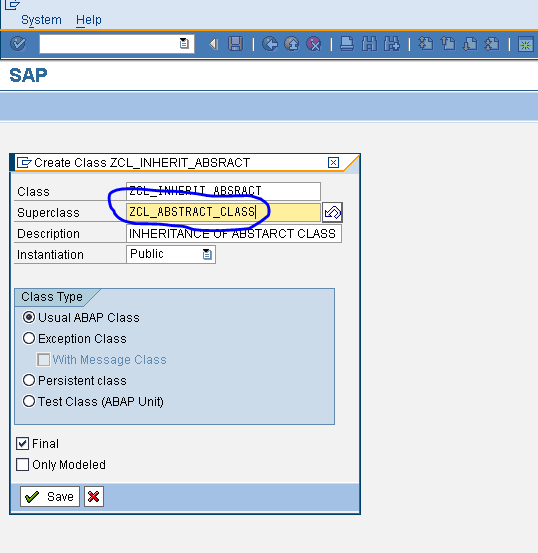This screenshot has width=538, height=553.
Task: Click the green Back arrow icon
Action: pyautogui.click(x=270, y=44)
